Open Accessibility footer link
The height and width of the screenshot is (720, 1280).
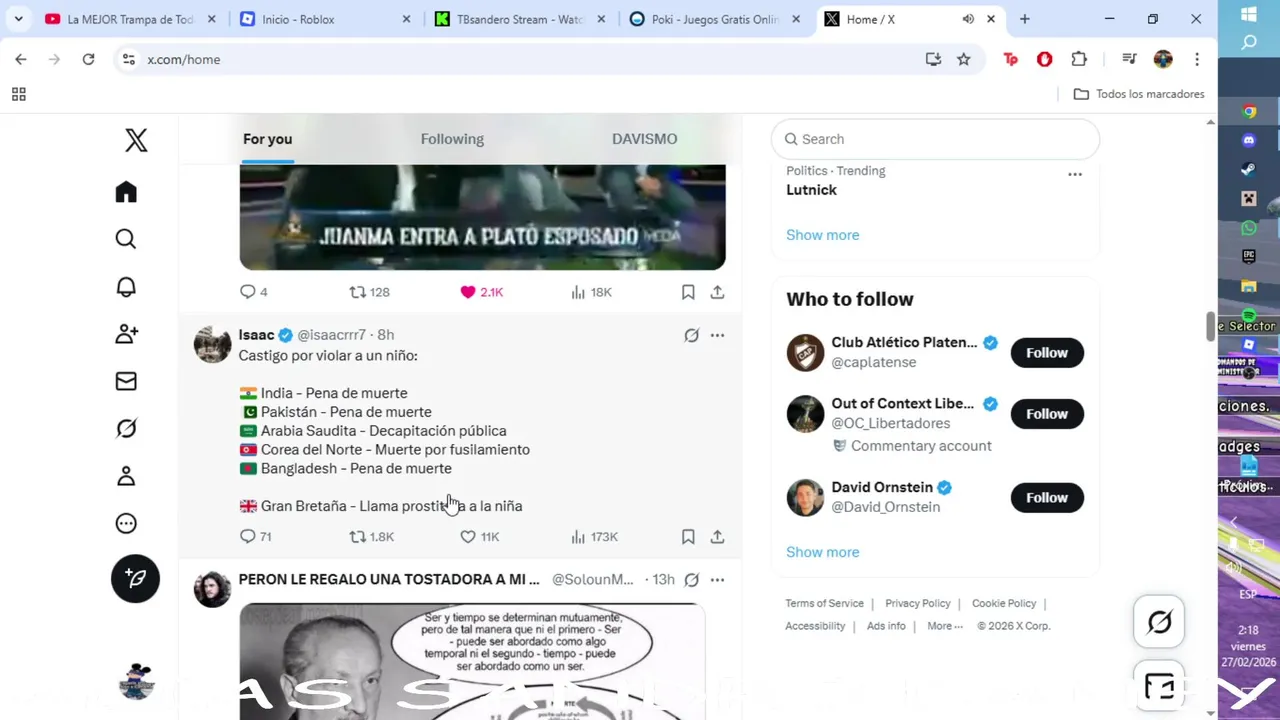click(815, 626)
